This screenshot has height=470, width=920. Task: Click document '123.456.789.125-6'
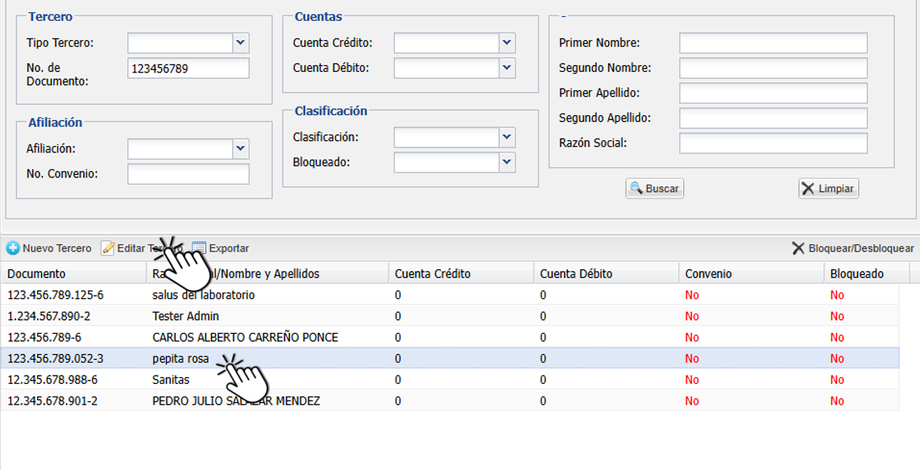(56, 295)
